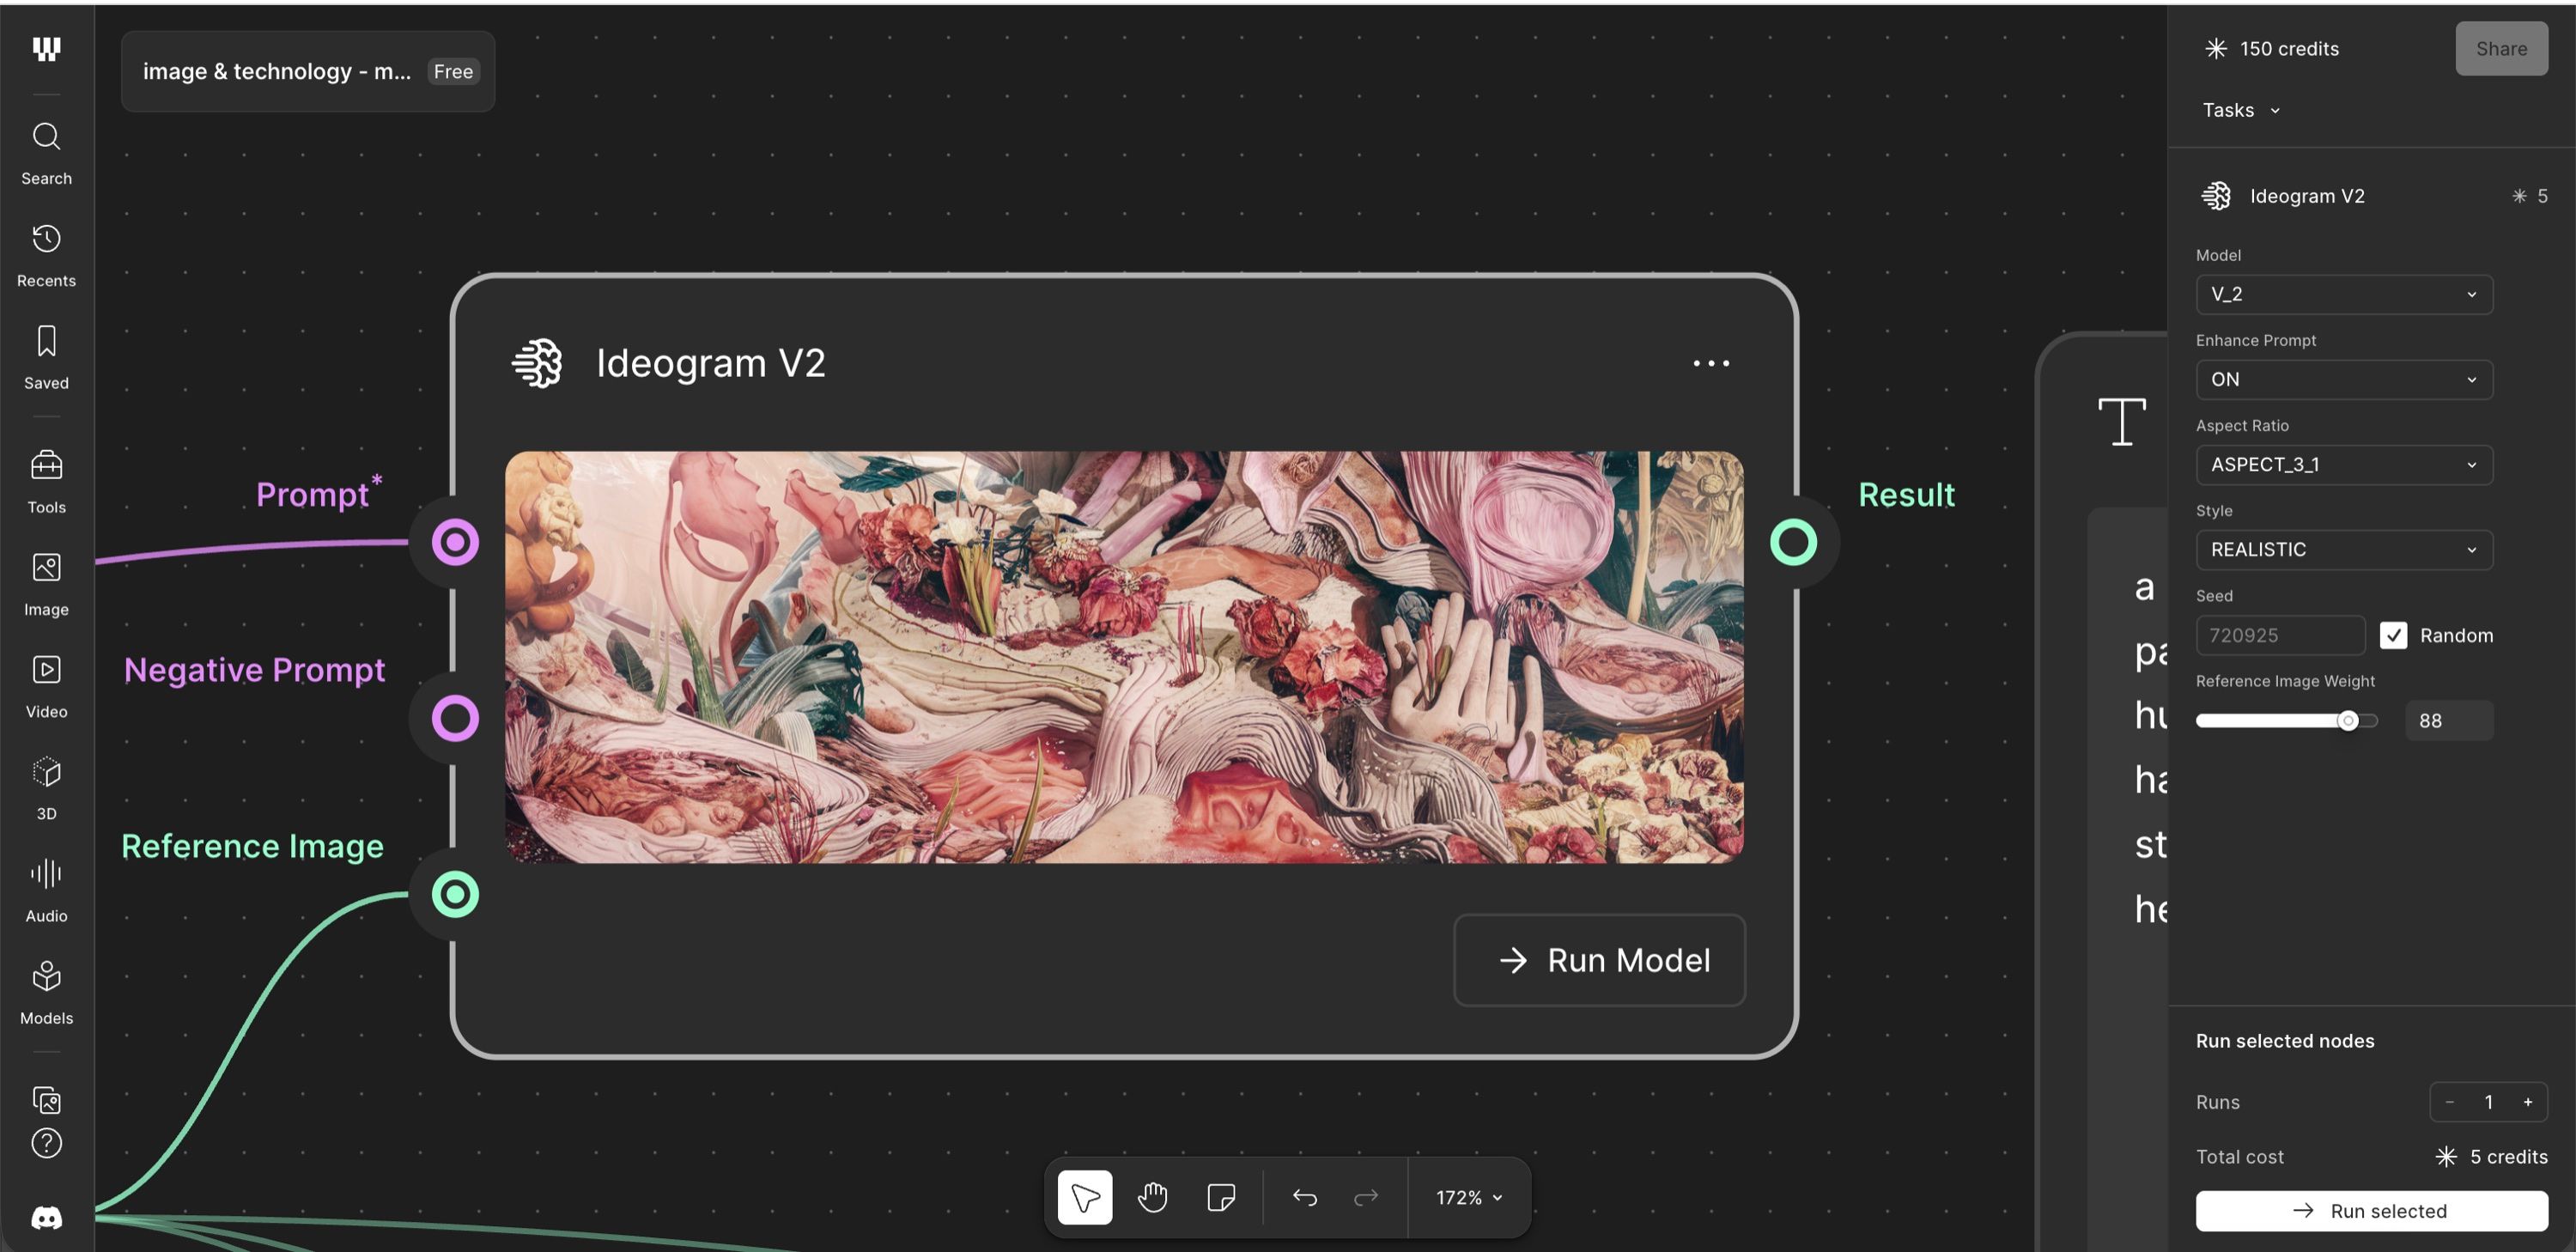Click the Run Model button

click(x=1599, y=960)
